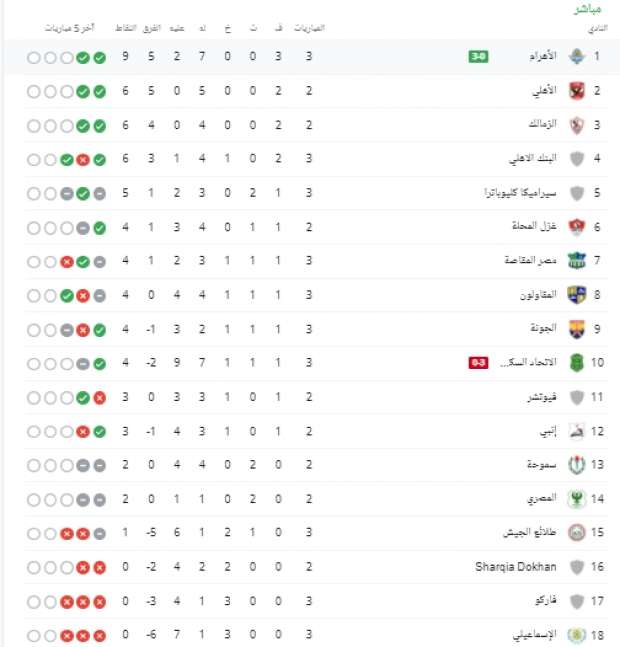The width and height of the screenshot is (620, 647).
Task: Click the green 3-0 live score badge
Action: [x=479, y=57]
